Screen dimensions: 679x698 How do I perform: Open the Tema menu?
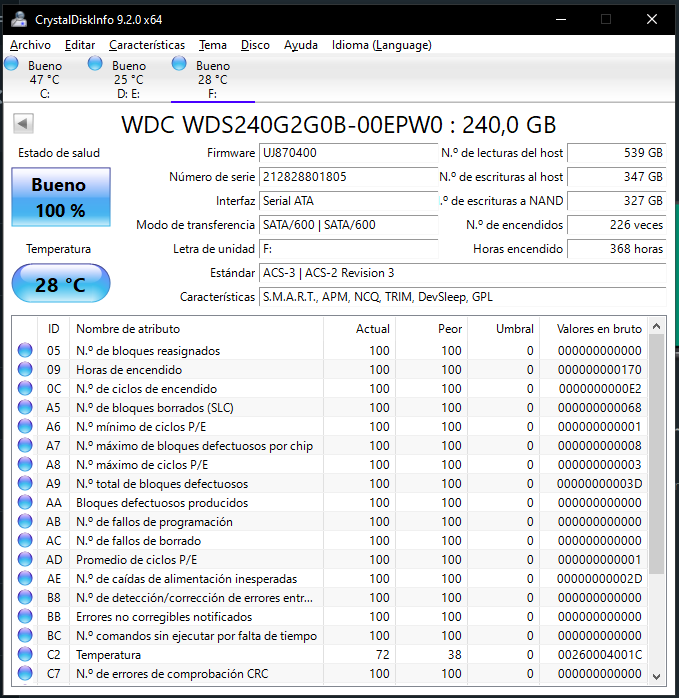(x=213, y=45)
